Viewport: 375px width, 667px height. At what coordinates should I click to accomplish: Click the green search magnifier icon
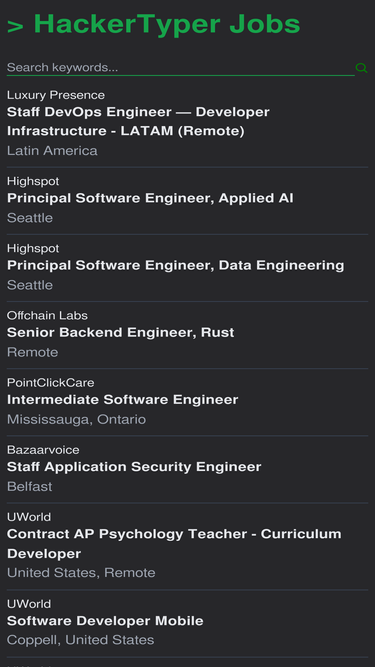(x=361, y=68)
